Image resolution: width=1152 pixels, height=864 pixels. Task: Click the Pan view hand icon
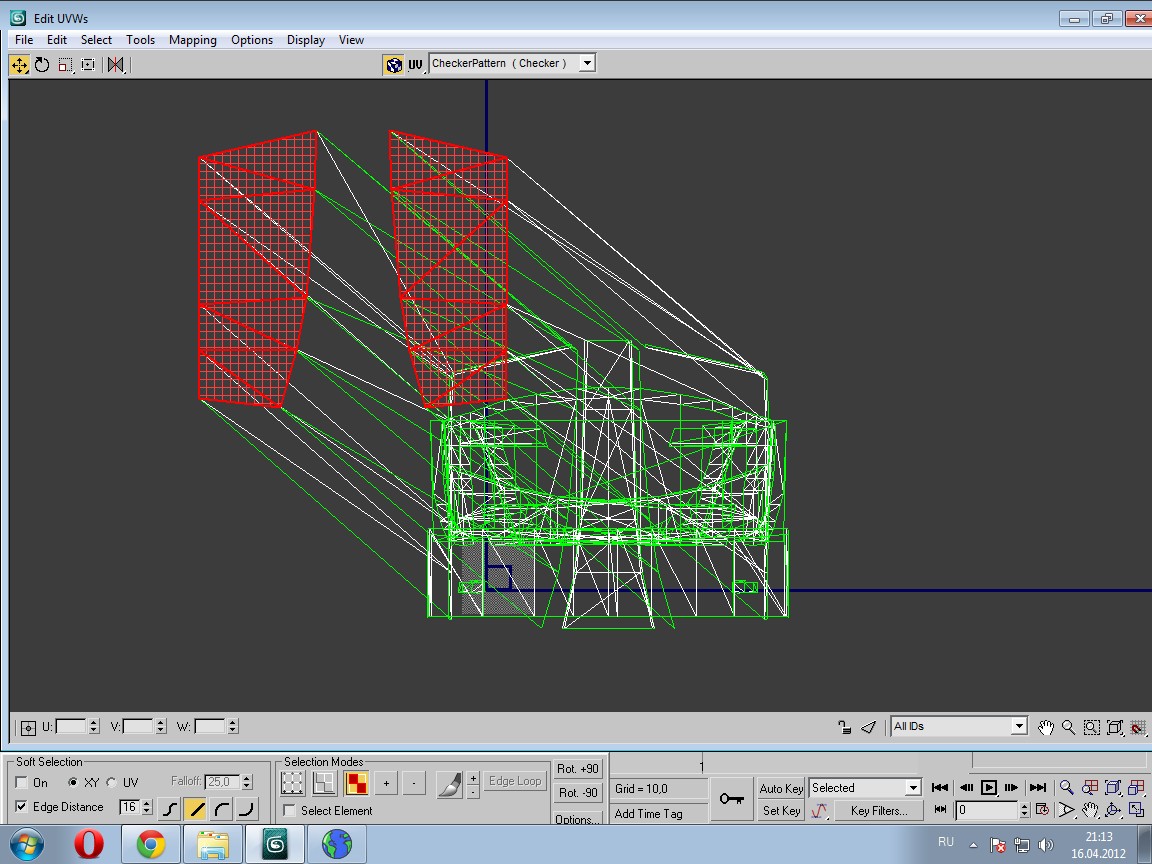[x=1046, y=727]
